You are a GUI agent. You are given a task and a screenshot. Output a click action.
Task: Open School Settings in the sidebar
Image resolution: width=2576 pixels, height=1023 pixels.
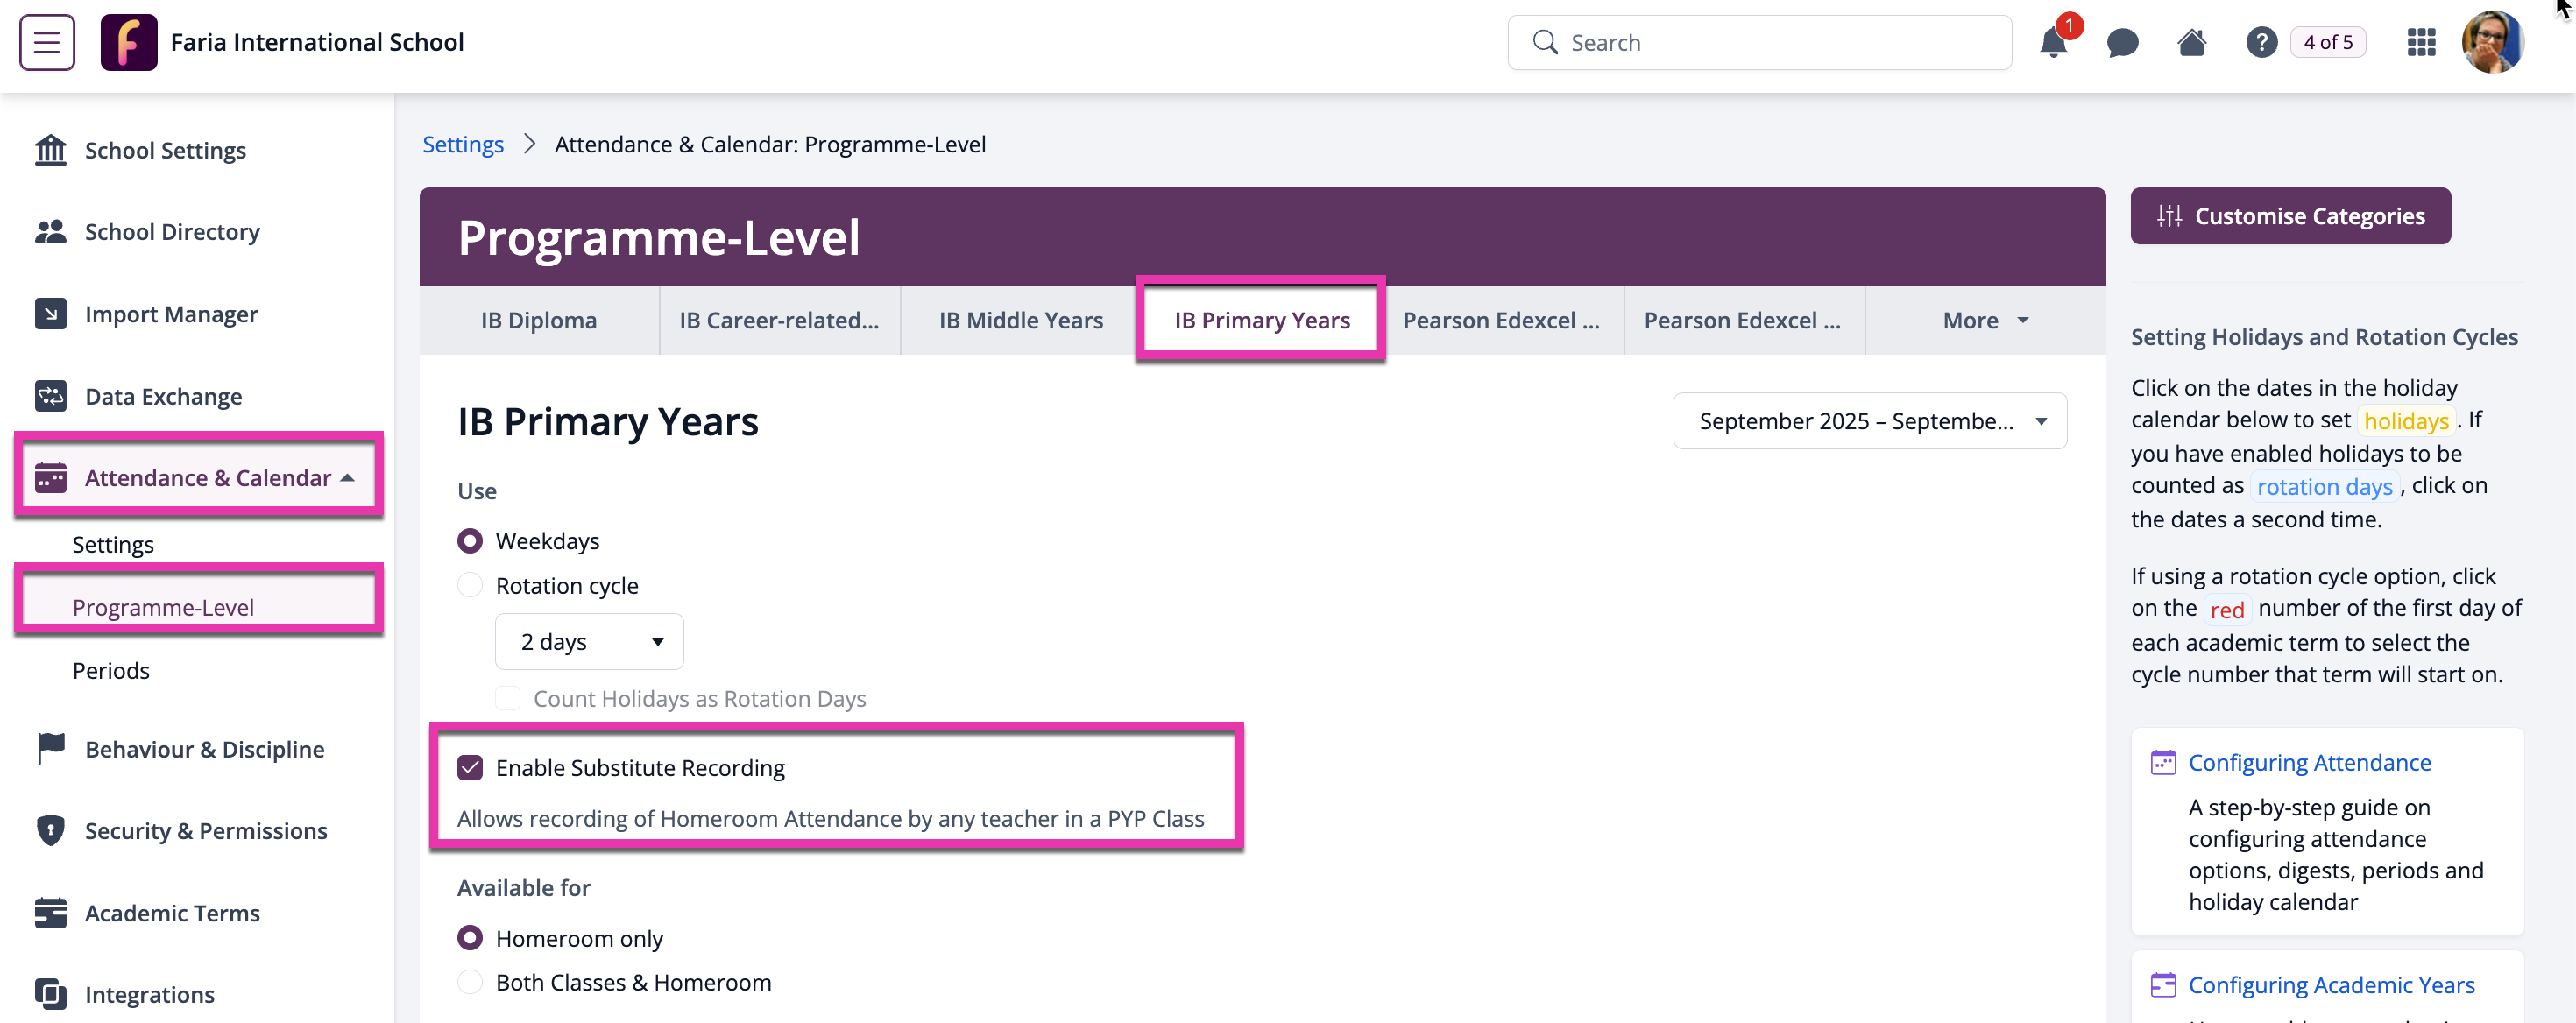[165, 150]
